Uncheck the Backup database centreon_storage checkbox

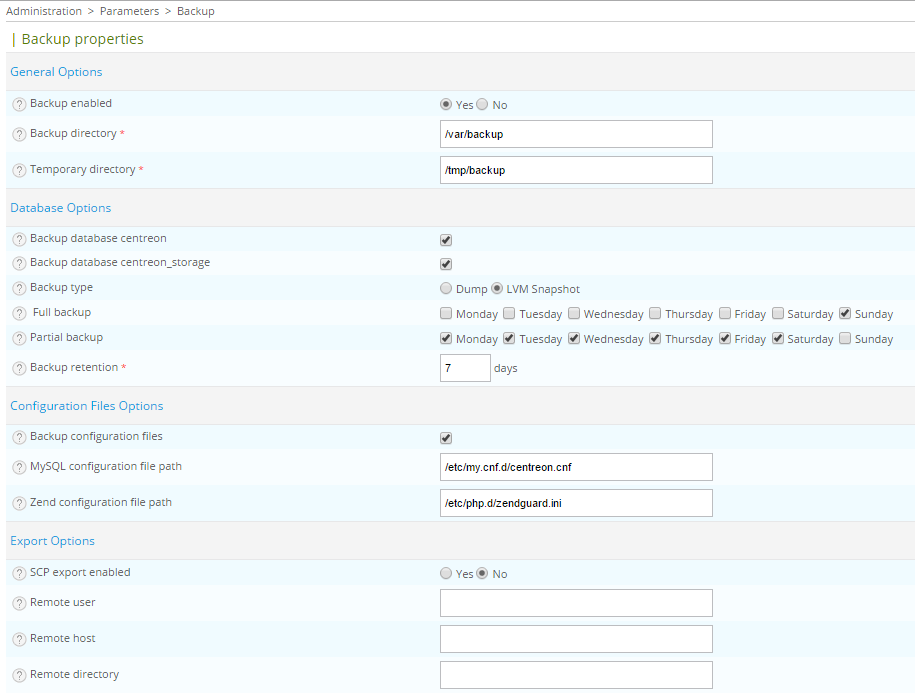(445, 263)
